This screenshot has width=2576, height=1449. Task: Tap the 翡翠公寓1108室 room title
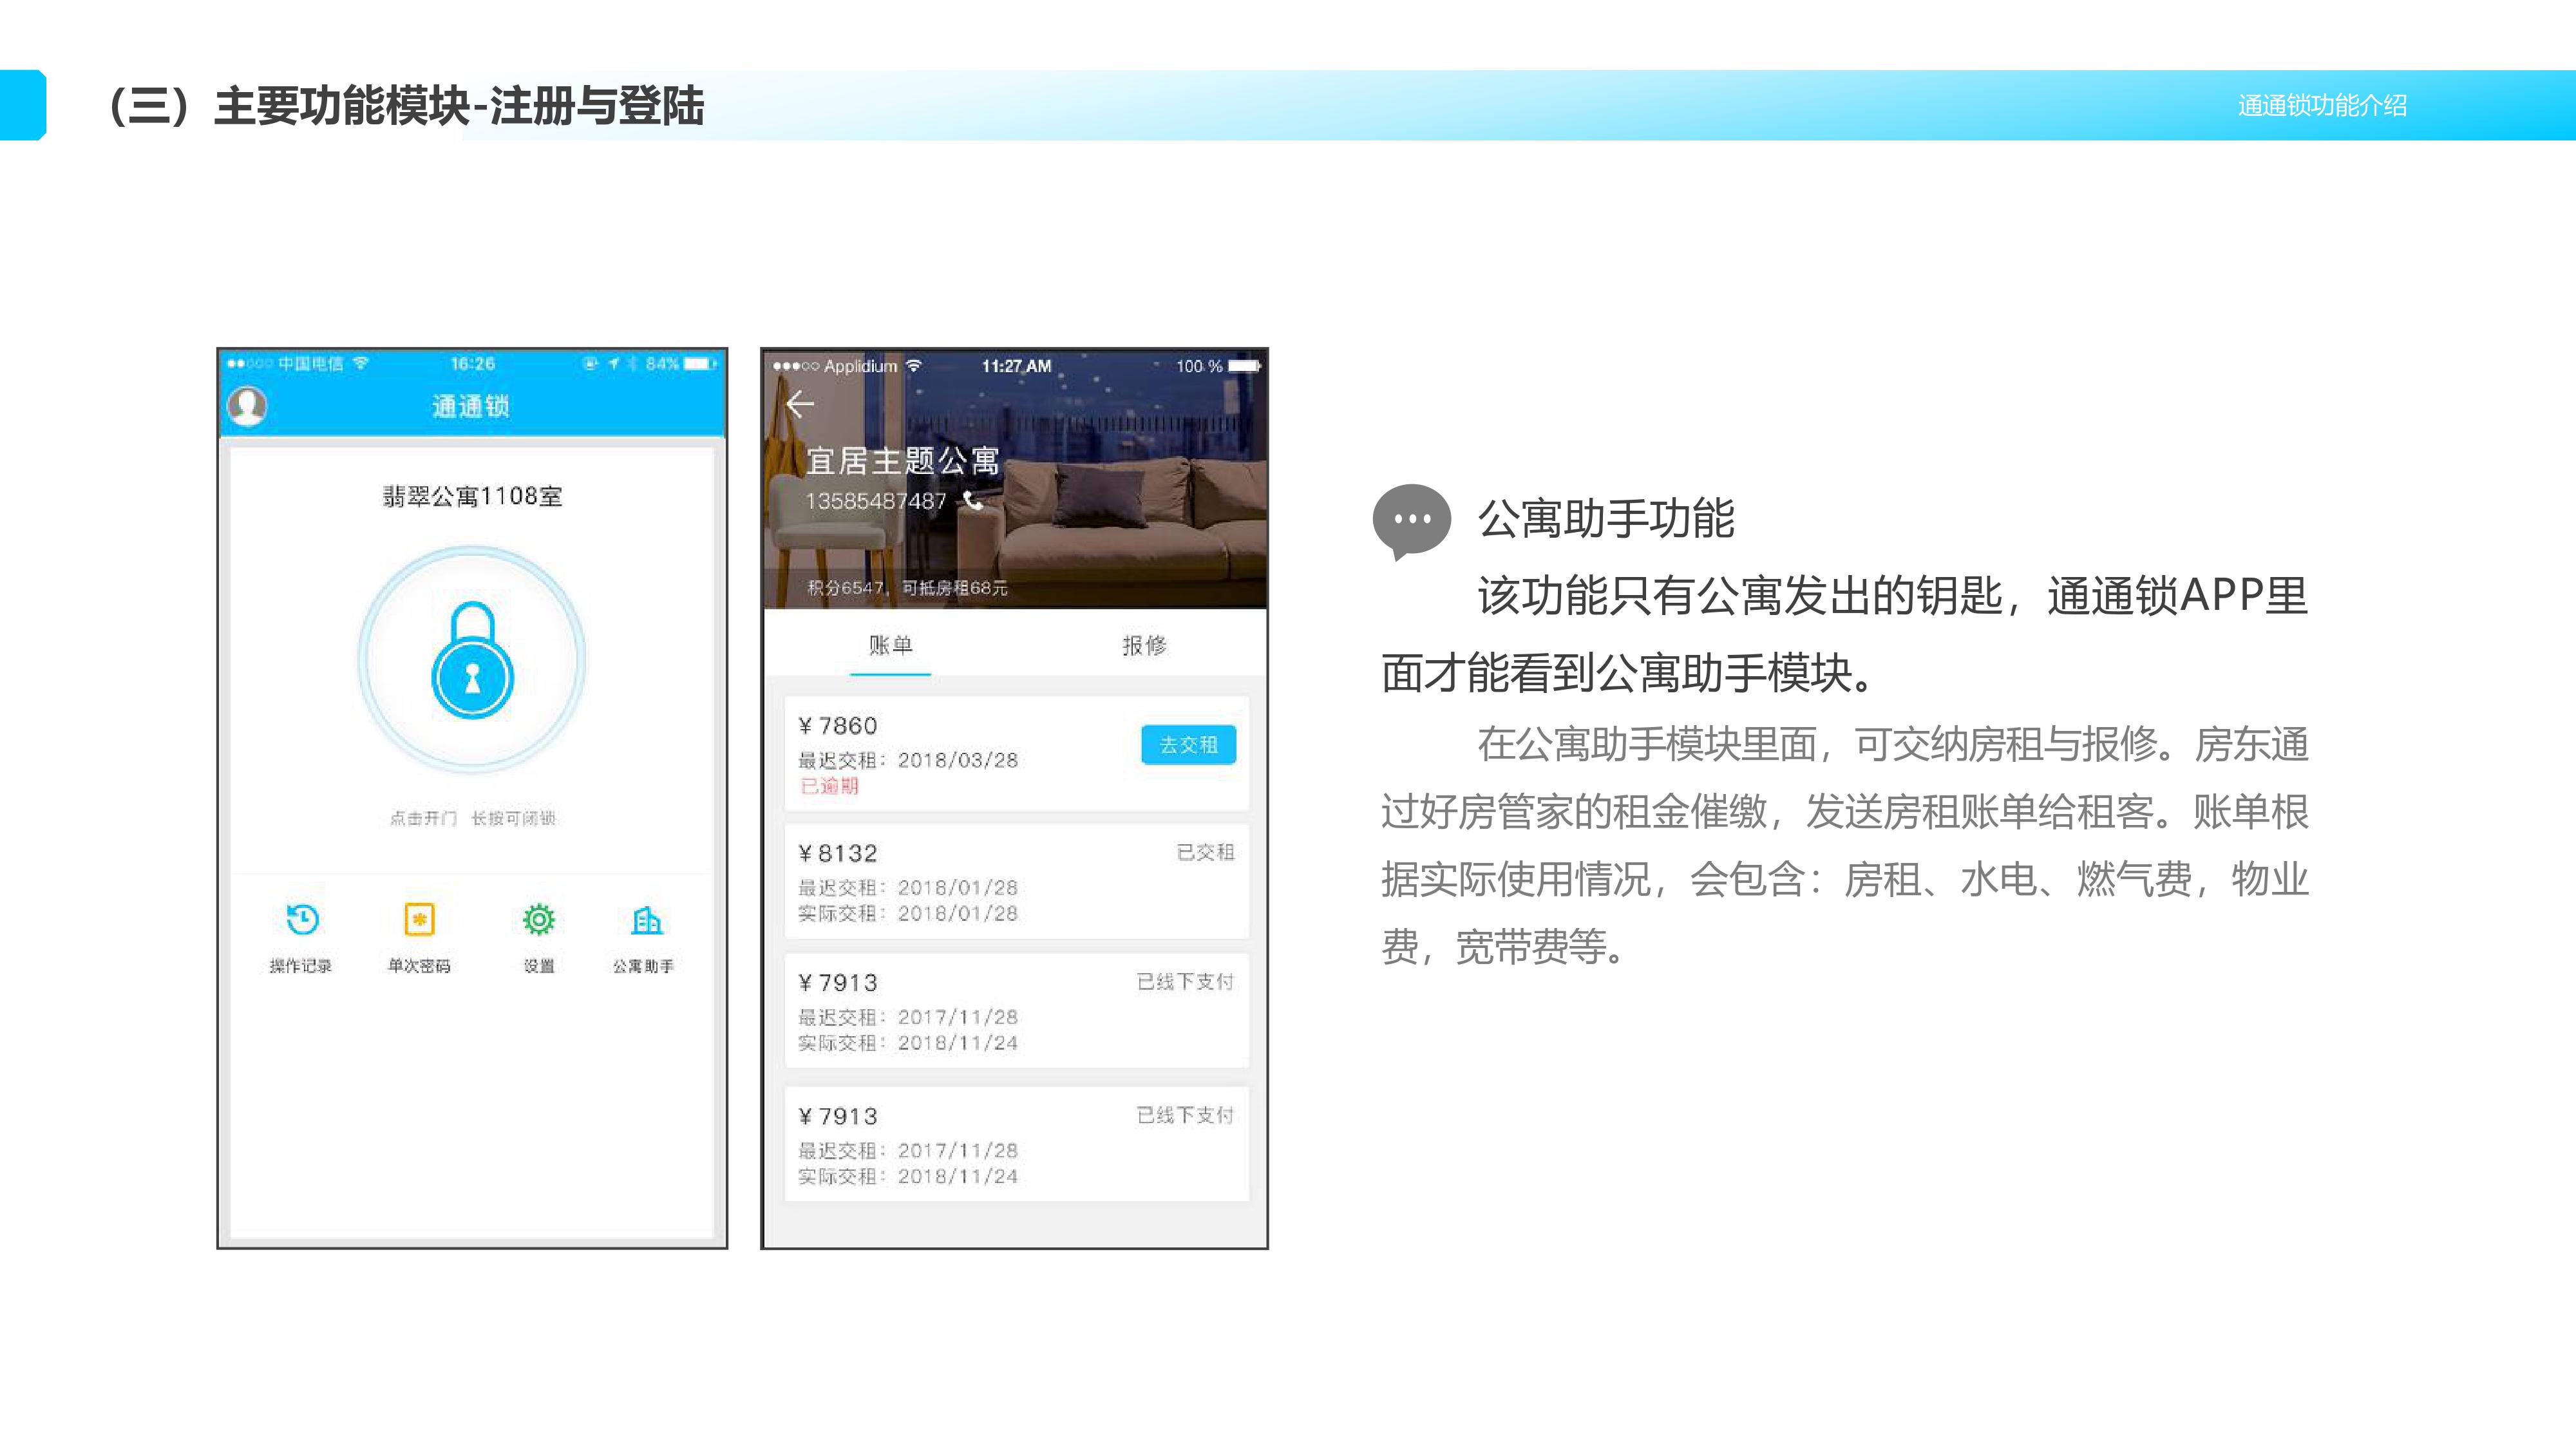[472, 497]
